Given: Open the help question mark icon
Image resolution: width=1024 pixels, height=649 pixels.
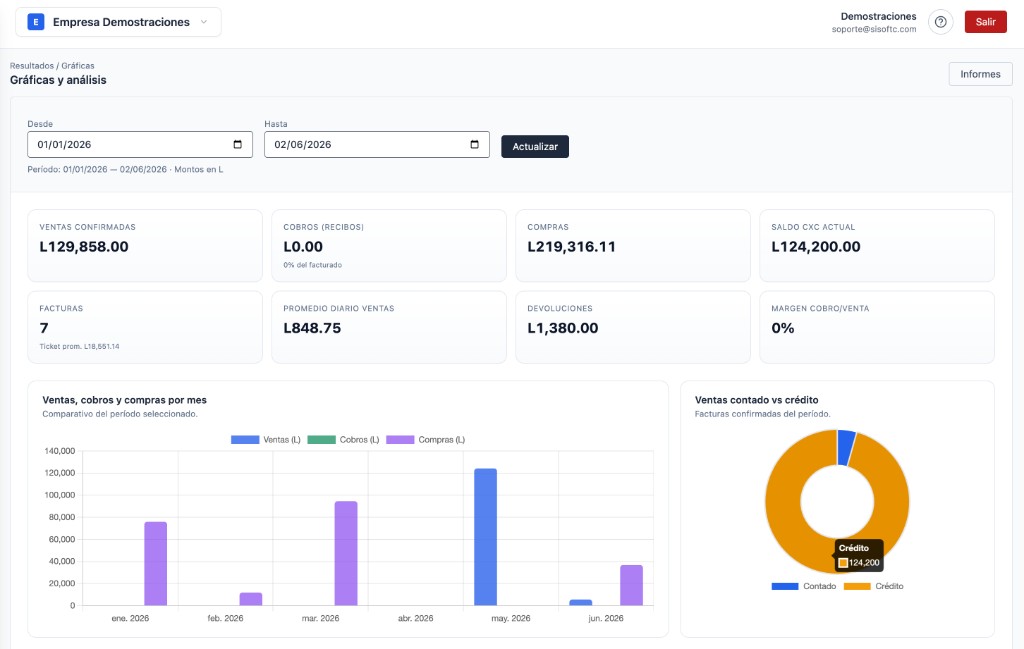Looking at the screenshot, I should pyautogui.click(x=940, y=22).
